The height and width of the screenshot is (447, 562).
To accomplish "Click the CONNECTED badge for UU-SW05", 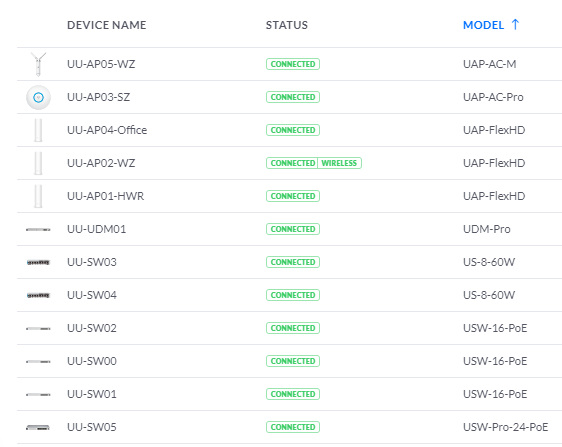I will tap(293, 427).
